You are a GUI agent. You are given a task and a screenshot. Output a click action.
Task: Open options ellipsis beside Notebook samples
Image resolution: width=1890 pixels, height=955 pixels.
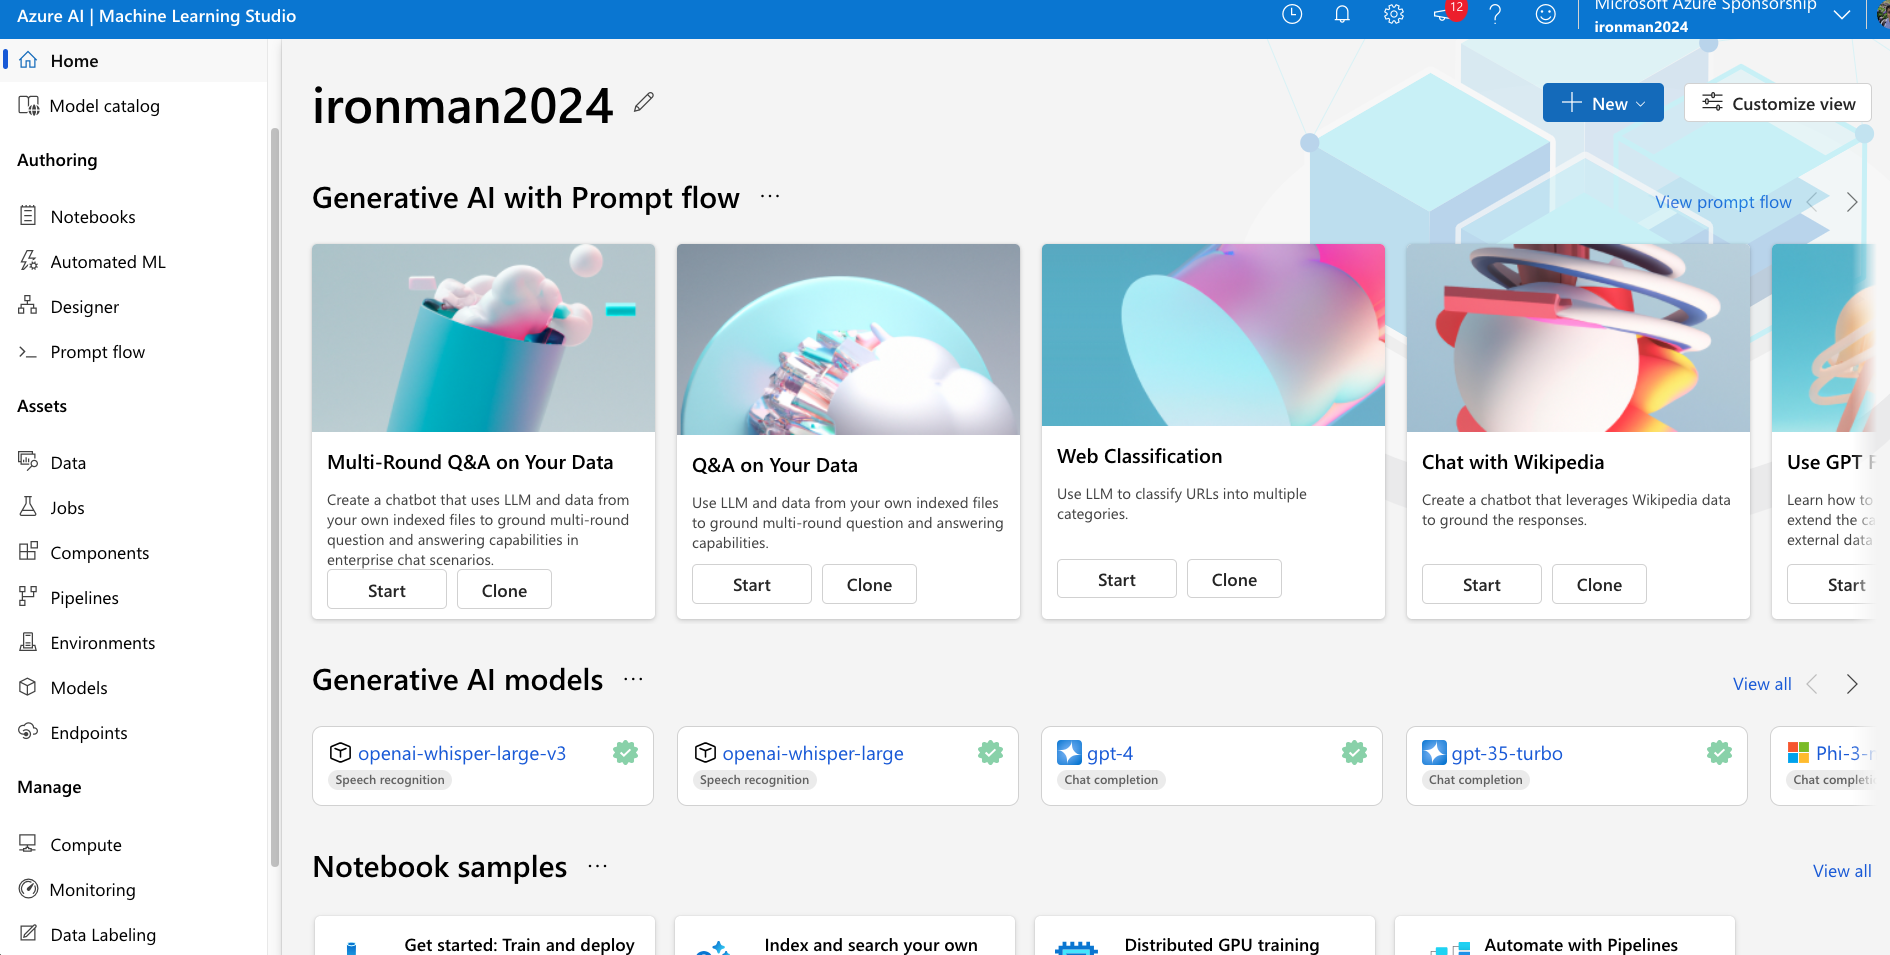tap(598, 866)
